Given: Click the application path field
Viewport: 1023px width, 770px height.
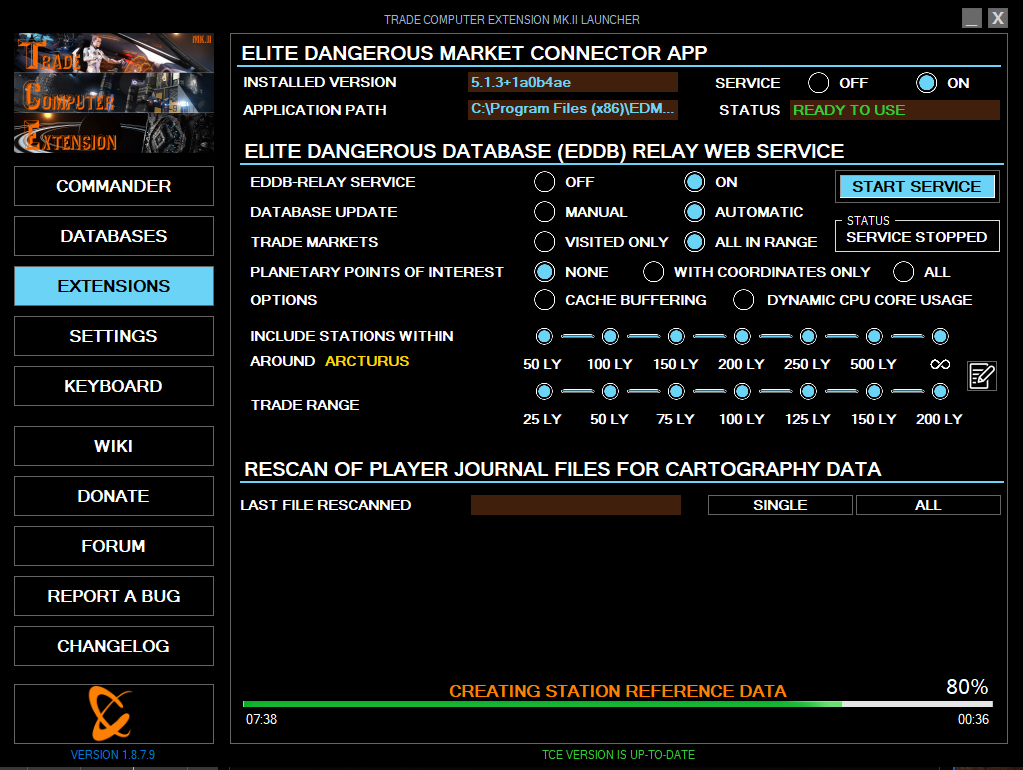Looking at the screenshot, I should (x=573, y=109).
